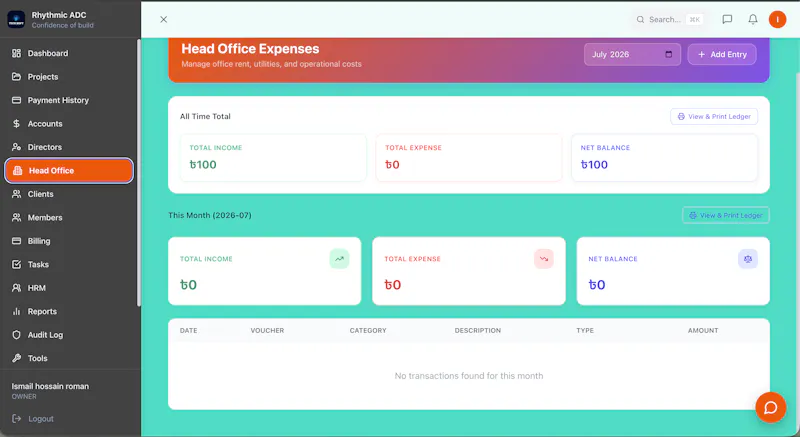This screenshot has height=437, width=800.
Task: Click the CATEGORY column header
Action: pos(368,330)
